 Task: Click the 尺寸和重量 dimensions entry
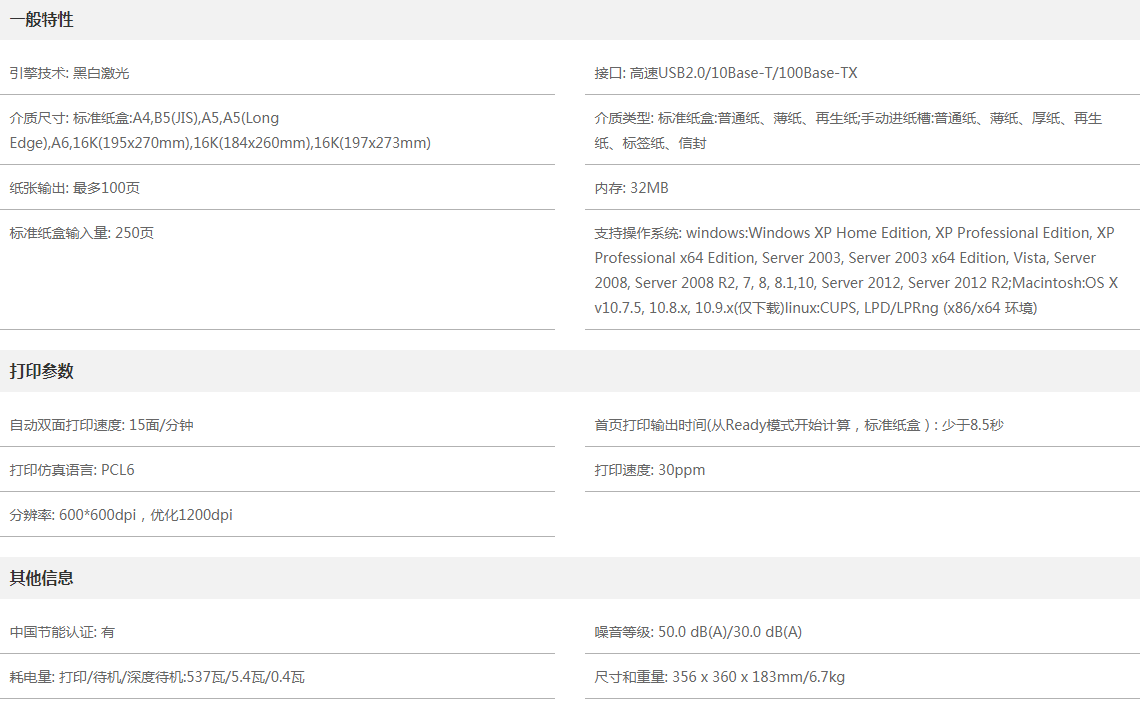[x=720, y=677]
